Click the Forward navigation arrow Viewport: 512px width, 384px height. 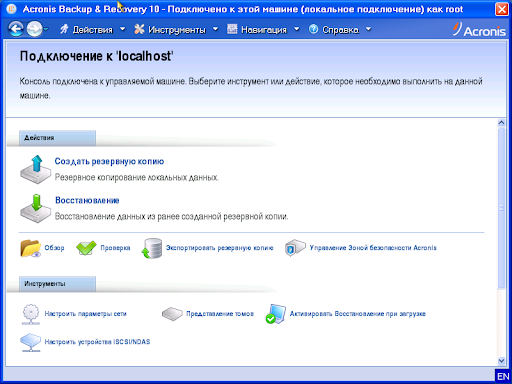pyautogui.click(x=34, y=29)
